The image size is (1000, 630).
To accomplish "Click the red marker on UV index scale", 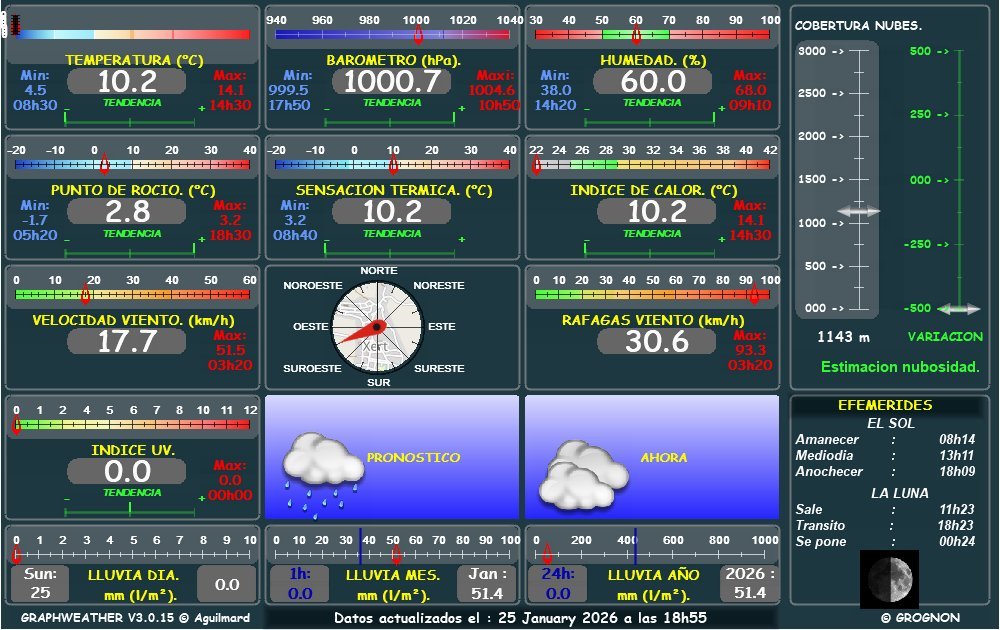I will [x=16, y=425].
